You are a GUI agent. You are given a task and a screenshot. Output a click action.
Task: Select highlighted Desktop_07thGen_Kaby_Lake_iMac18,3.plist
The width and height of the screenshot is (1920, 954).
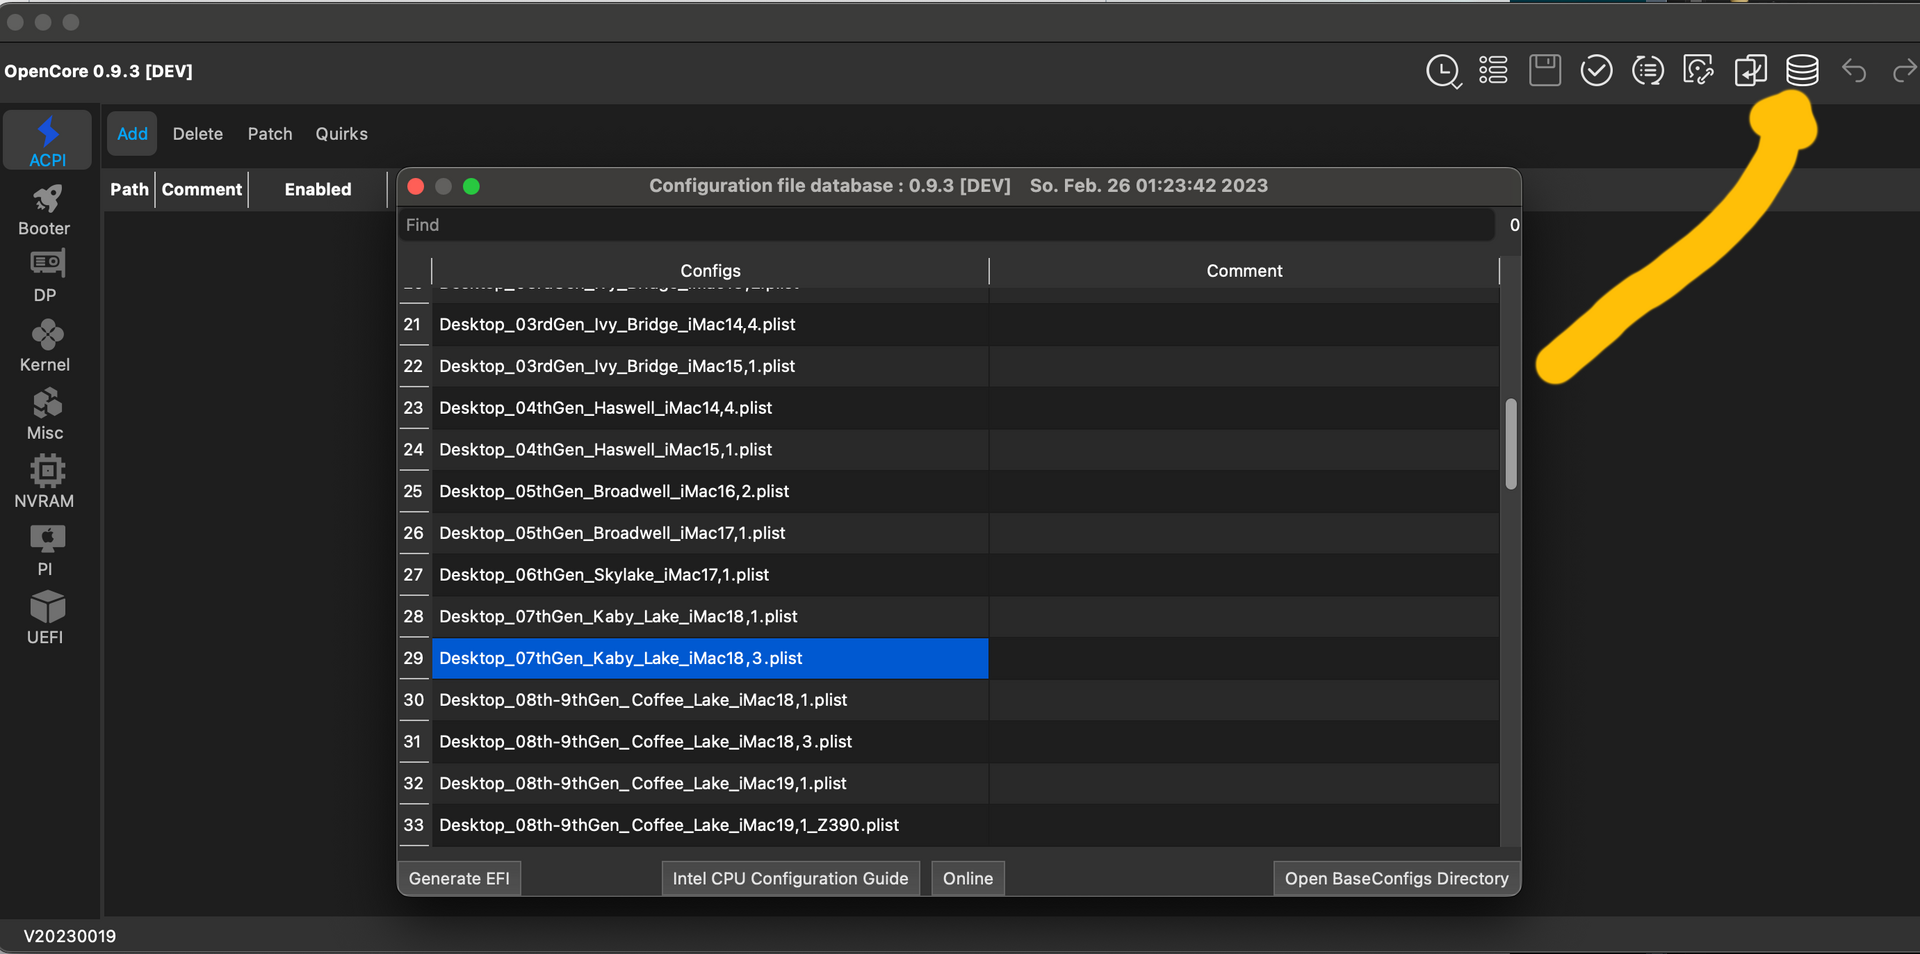[x=710, y=658]
